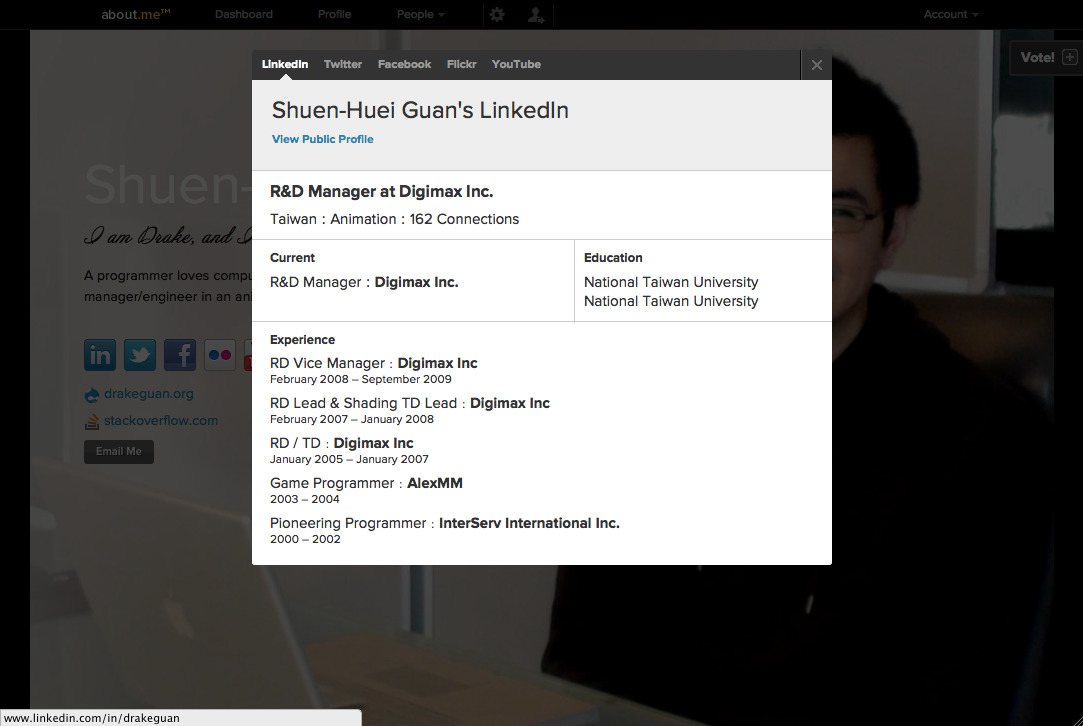Image resolution: width=1083 pixels, height=726 pixels.
Task: Click Digimax Inc. under Current
Action: (416, 282)
